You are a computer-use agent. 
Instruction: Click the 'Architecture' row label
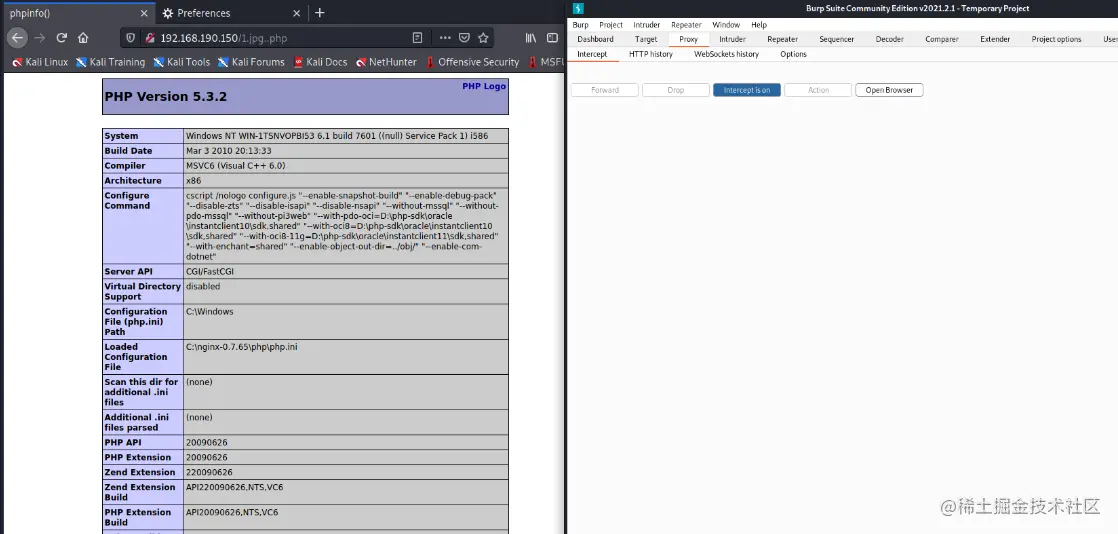click(133, 181)
